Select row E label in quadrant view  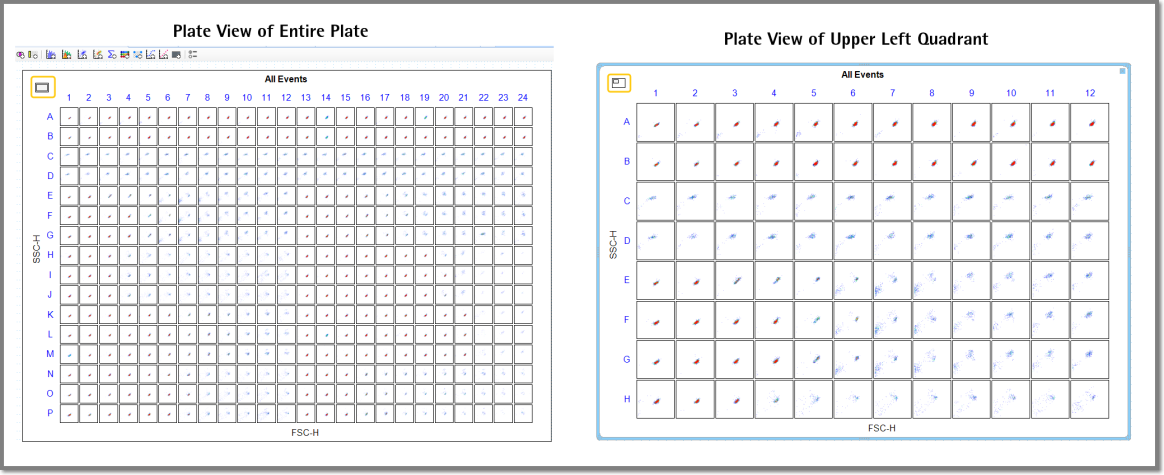click(627, 281)
